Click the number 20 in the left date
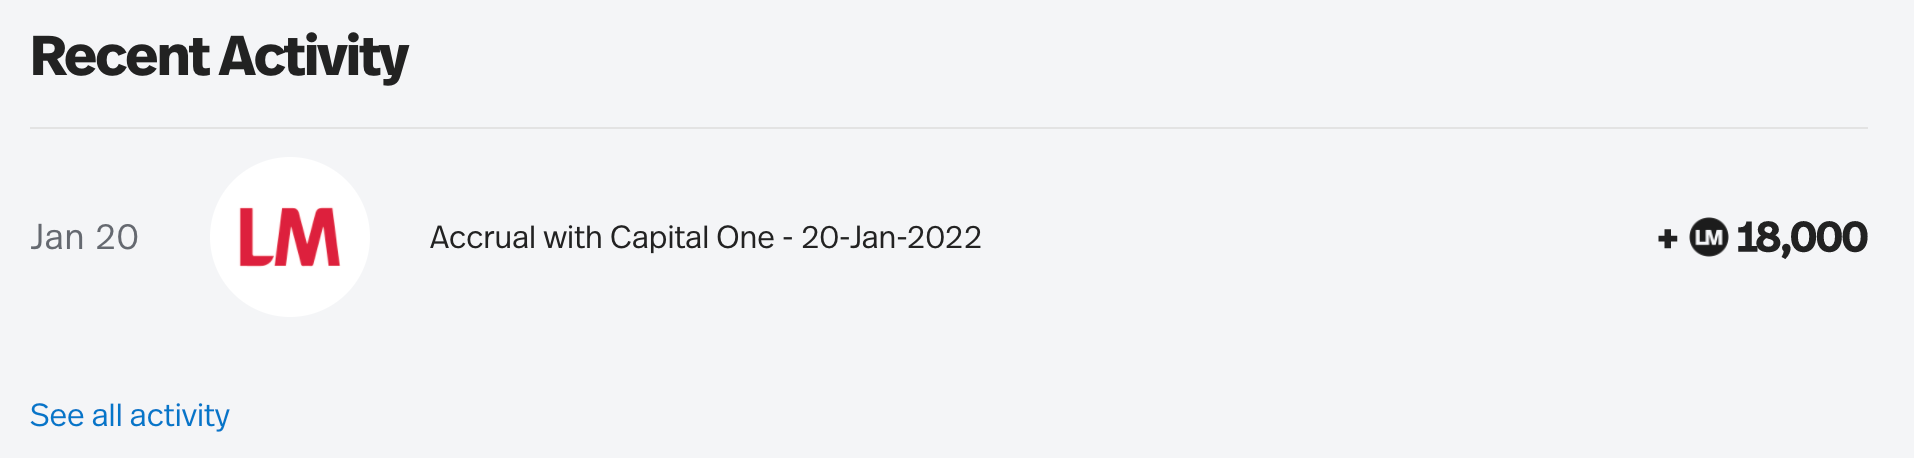The width and height of the screenshot is (1914, 458). (117, 237)
